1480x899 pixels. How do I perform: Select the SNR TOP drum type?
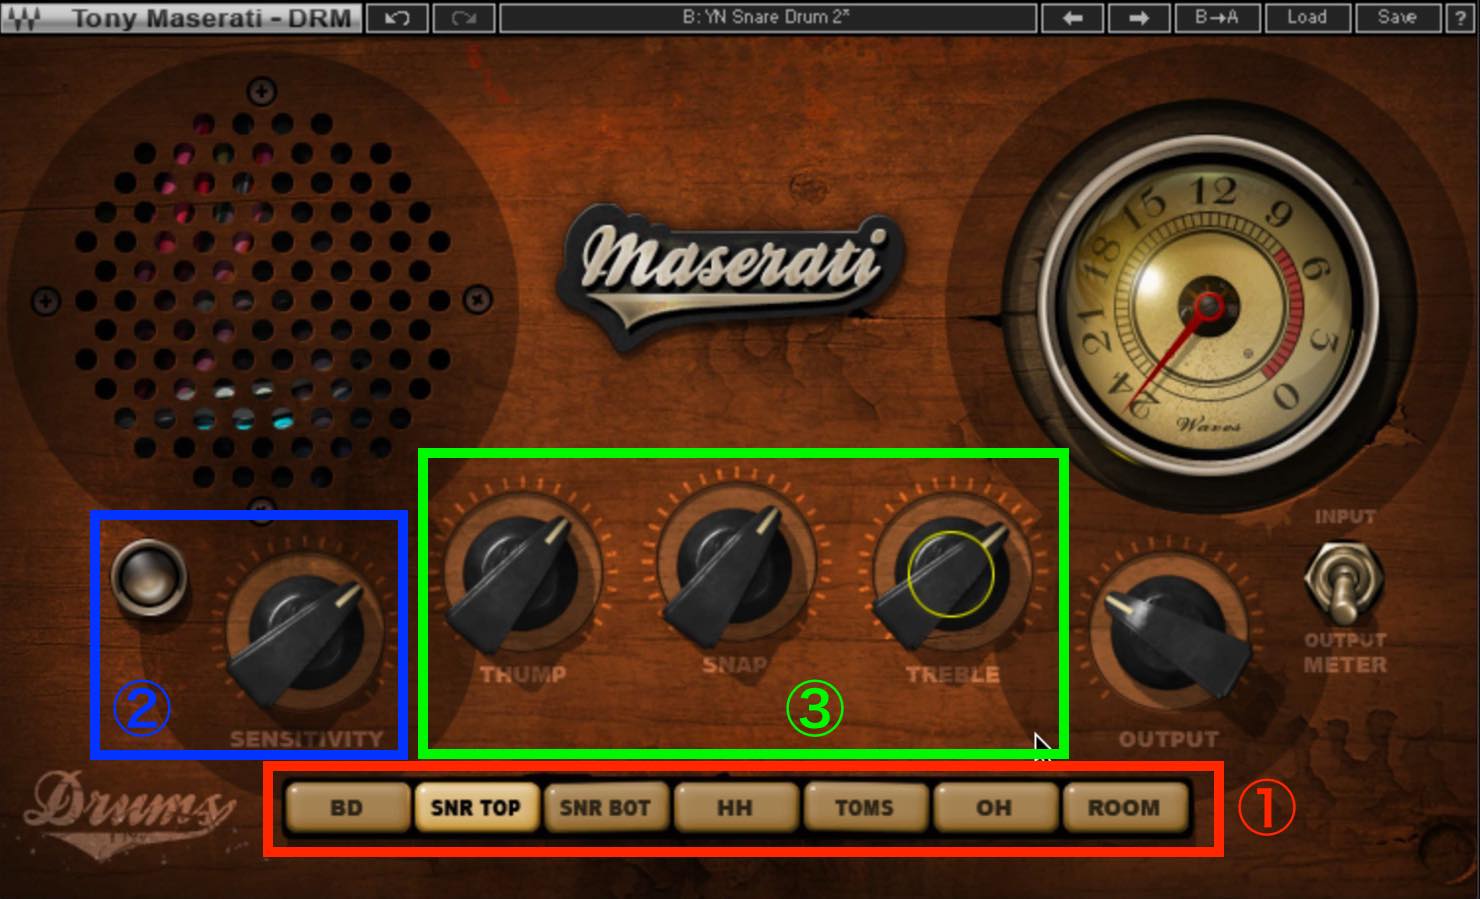(x=476, y=807)
